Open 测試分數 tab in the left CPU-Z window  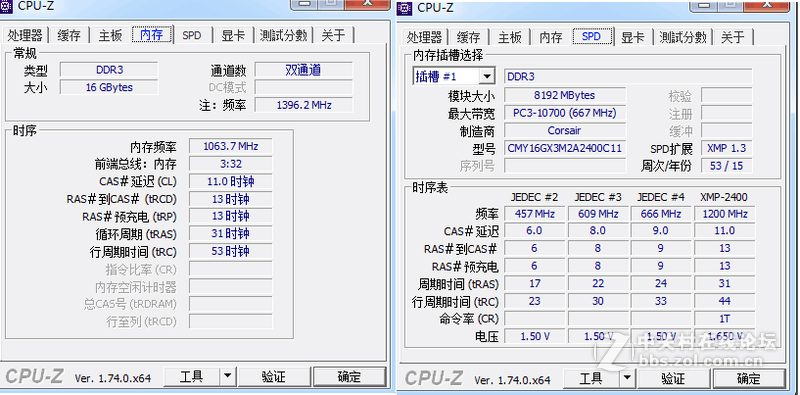click(x=283, y=35)
